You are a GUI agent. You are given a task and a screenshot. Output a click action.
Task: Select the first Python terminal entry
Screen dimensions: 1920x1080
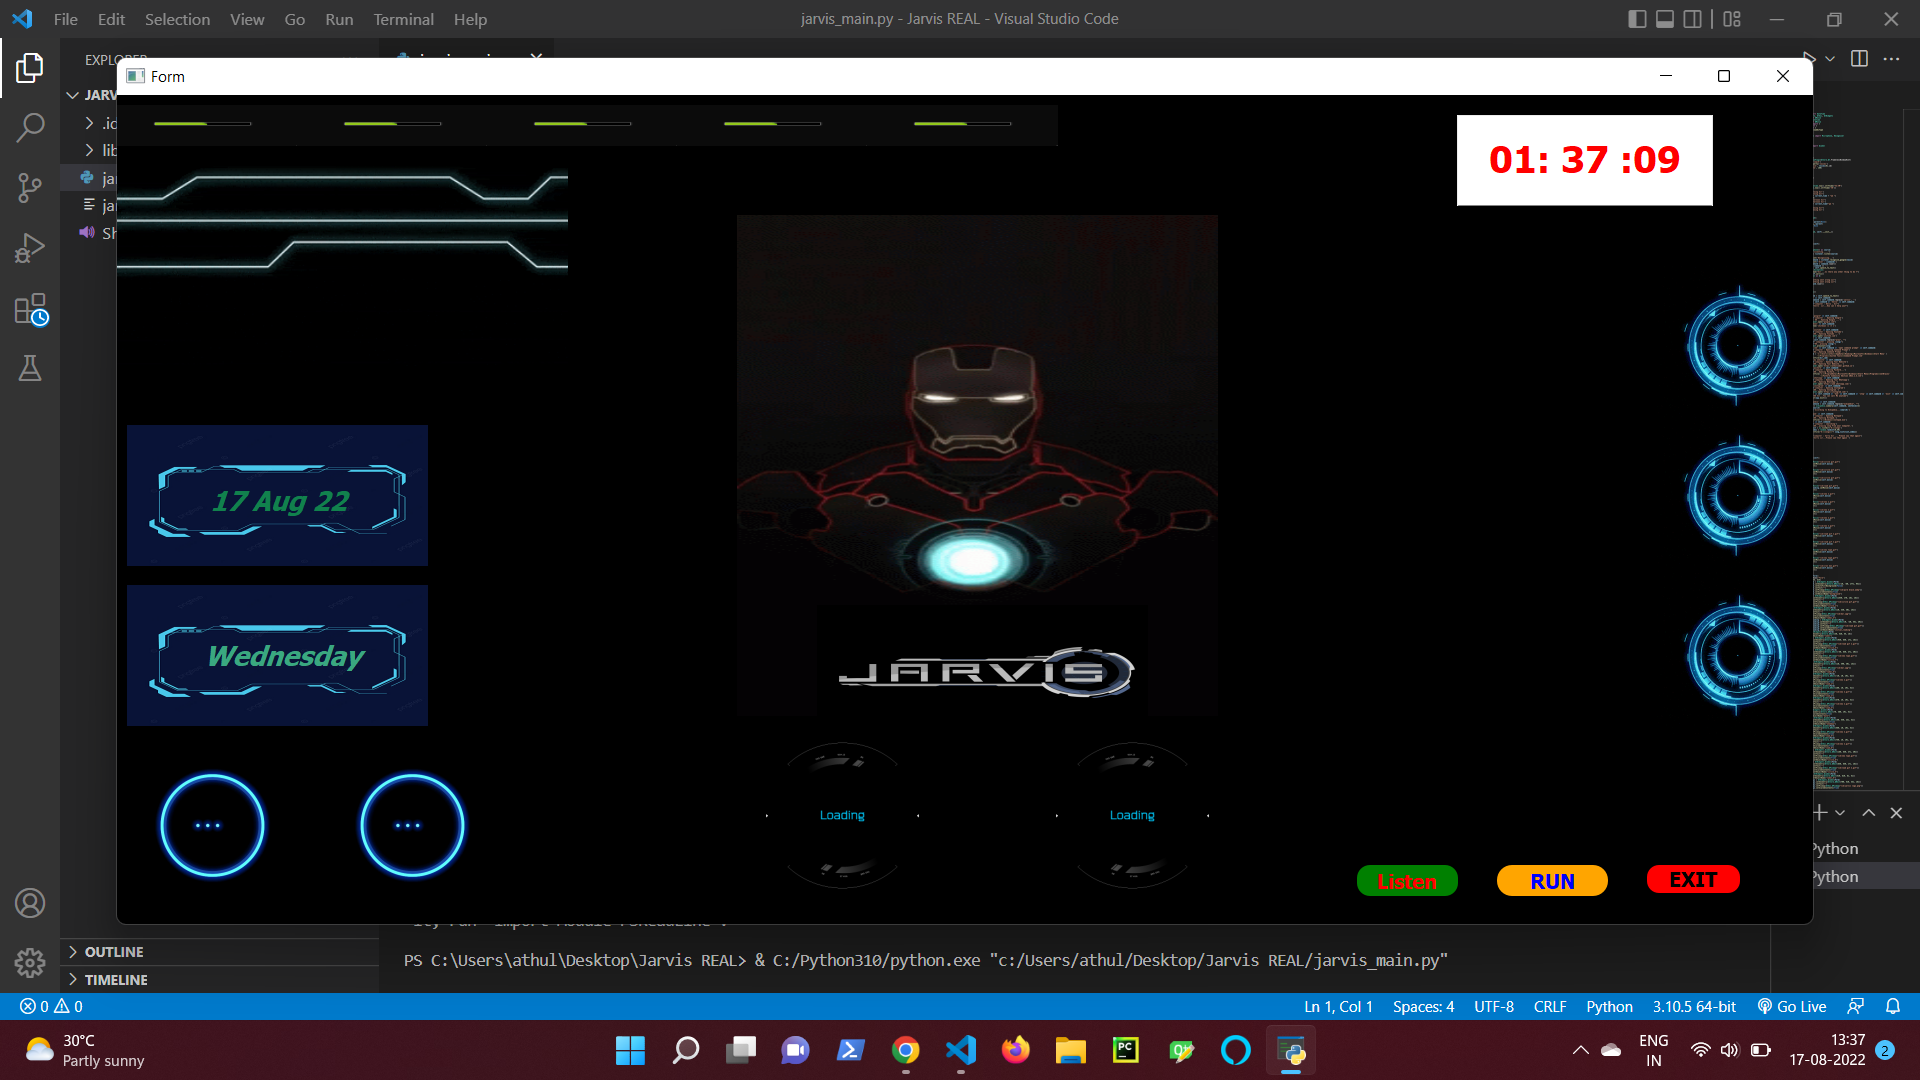point(1865,849)
